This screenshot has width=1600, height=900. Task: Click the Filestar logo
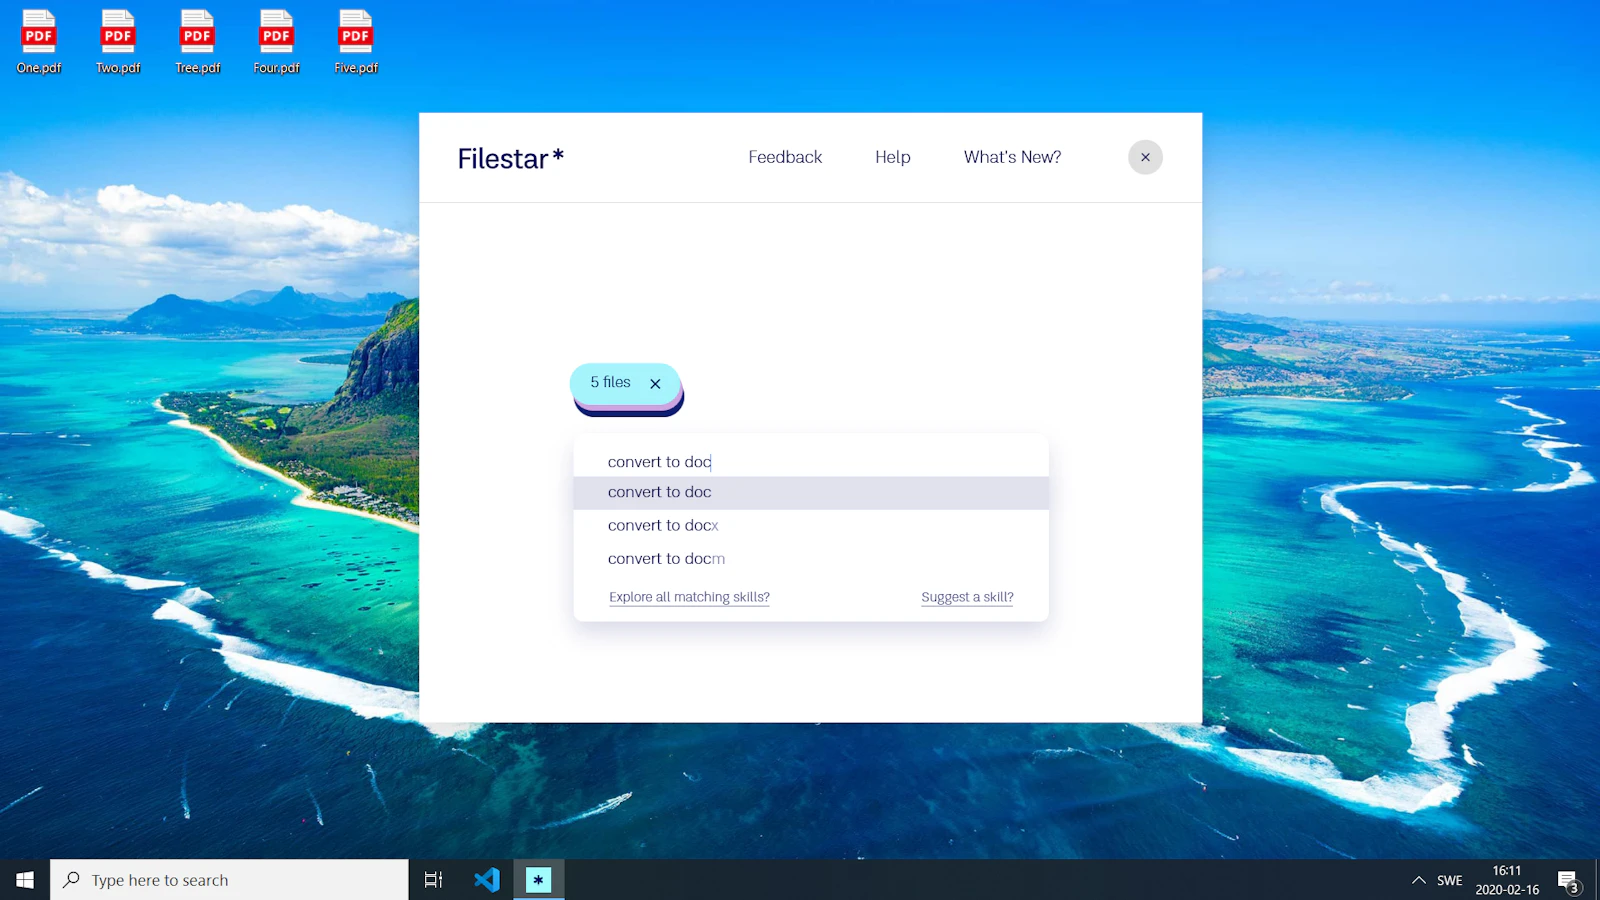[511, 158]
